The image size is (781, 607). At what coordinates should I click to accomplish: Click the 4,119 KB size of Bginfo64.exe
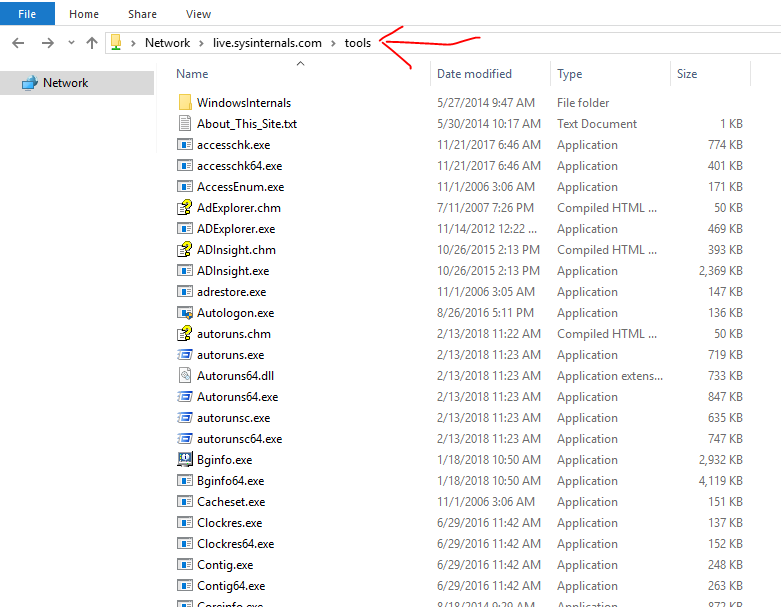(x=720, y=481)
